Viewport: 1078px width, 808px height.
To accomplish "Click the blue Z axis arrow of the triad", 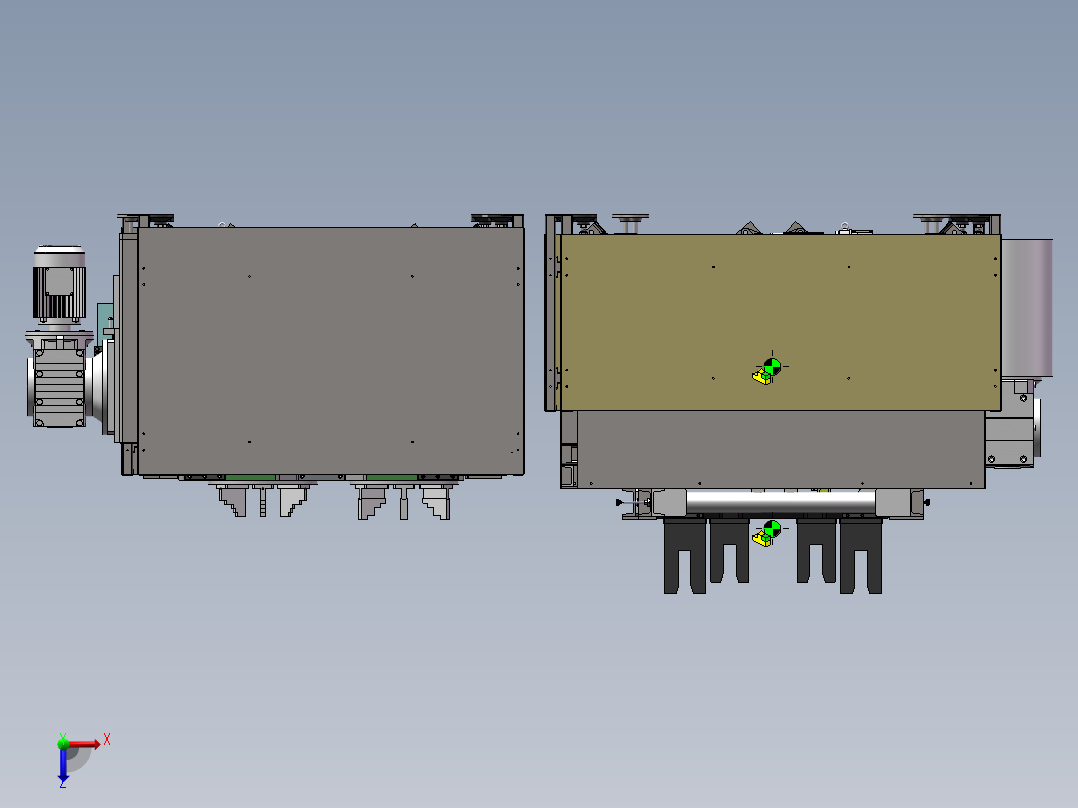I will (x=63, y=765).
